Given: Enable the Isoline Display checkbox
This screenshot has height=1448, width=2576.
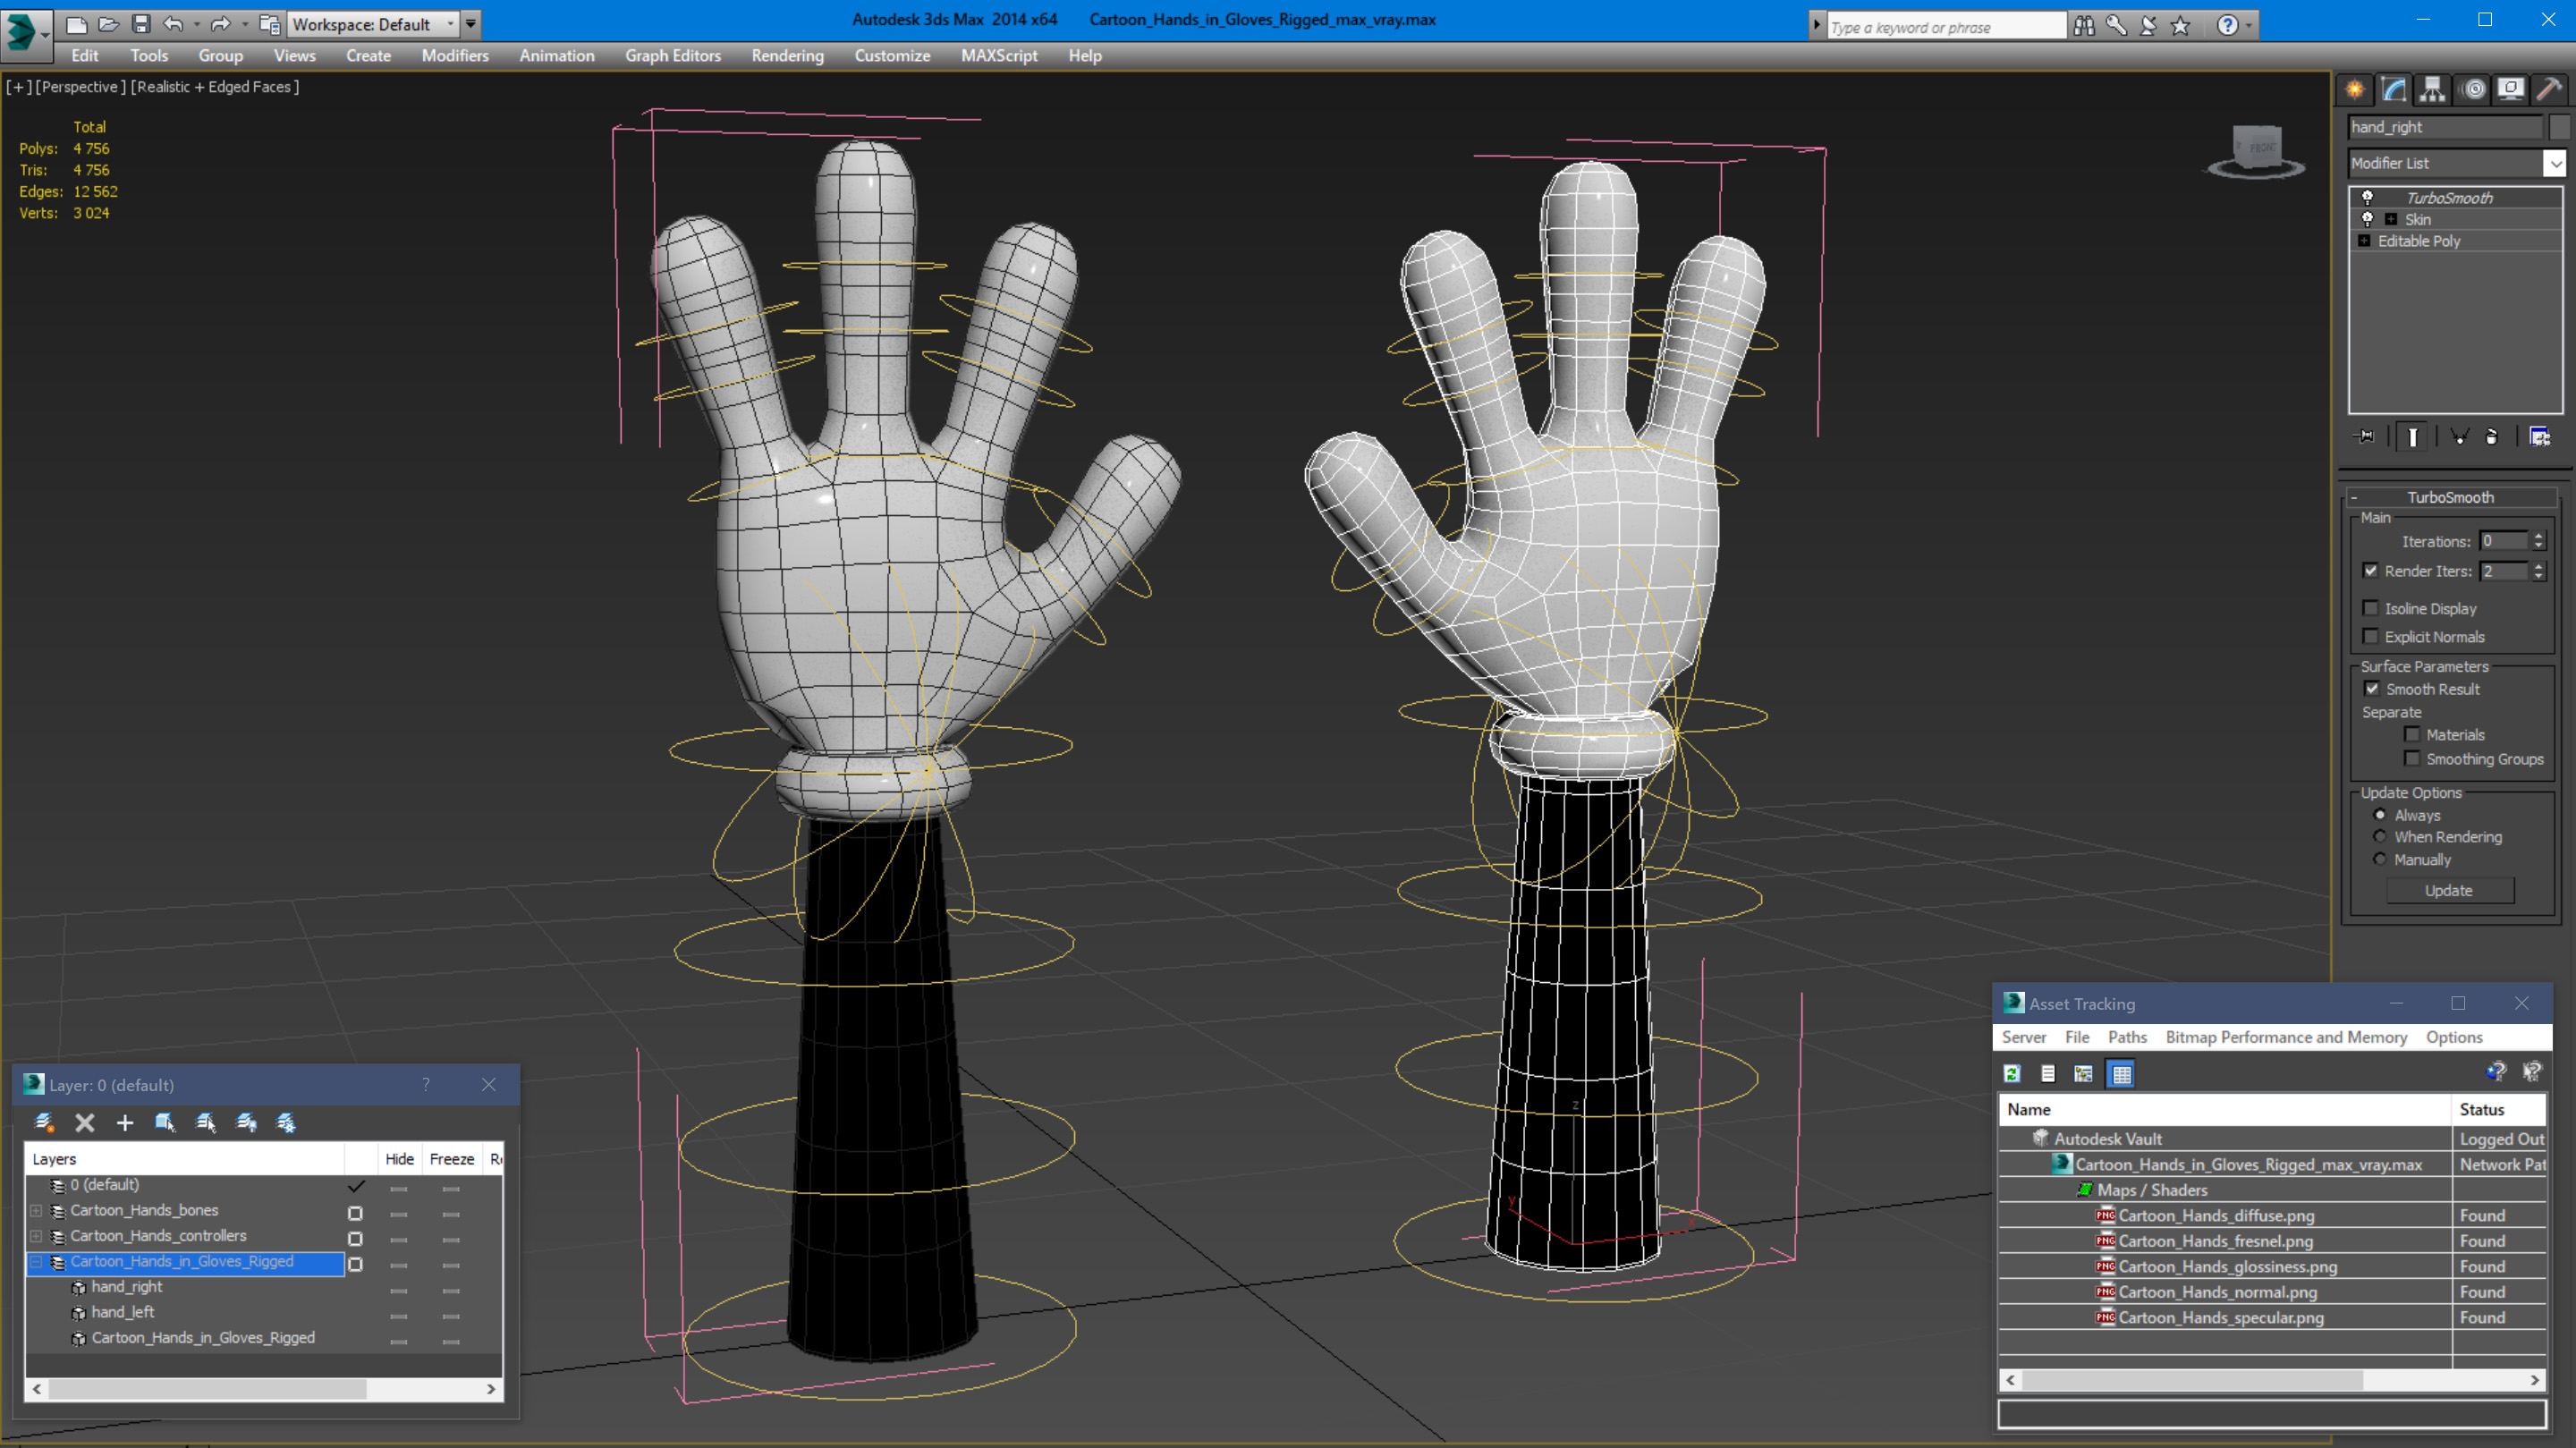Looking at the screenshot, I should pyautogui.click(x=2370, y=608).
